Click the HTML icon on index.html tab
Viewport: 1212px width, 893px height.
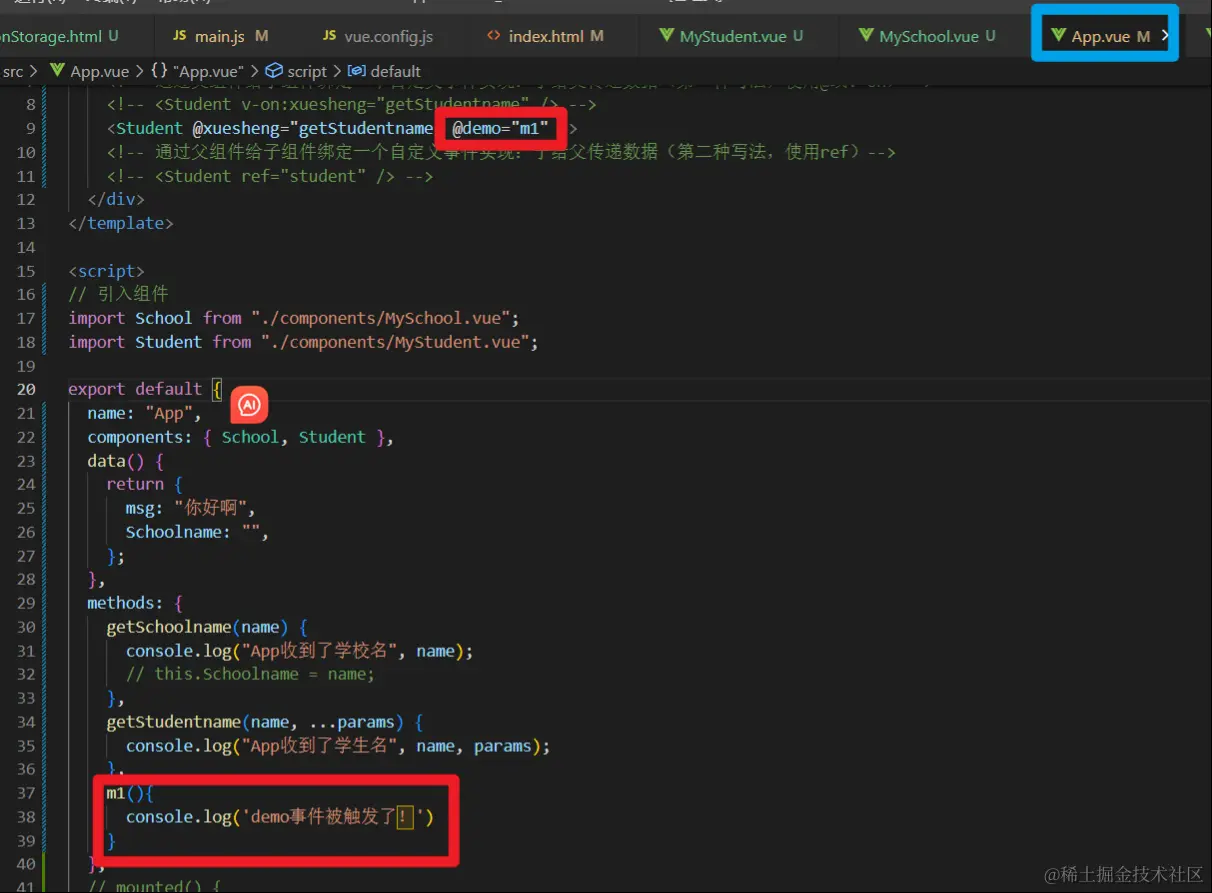click(x=494, y=36)
